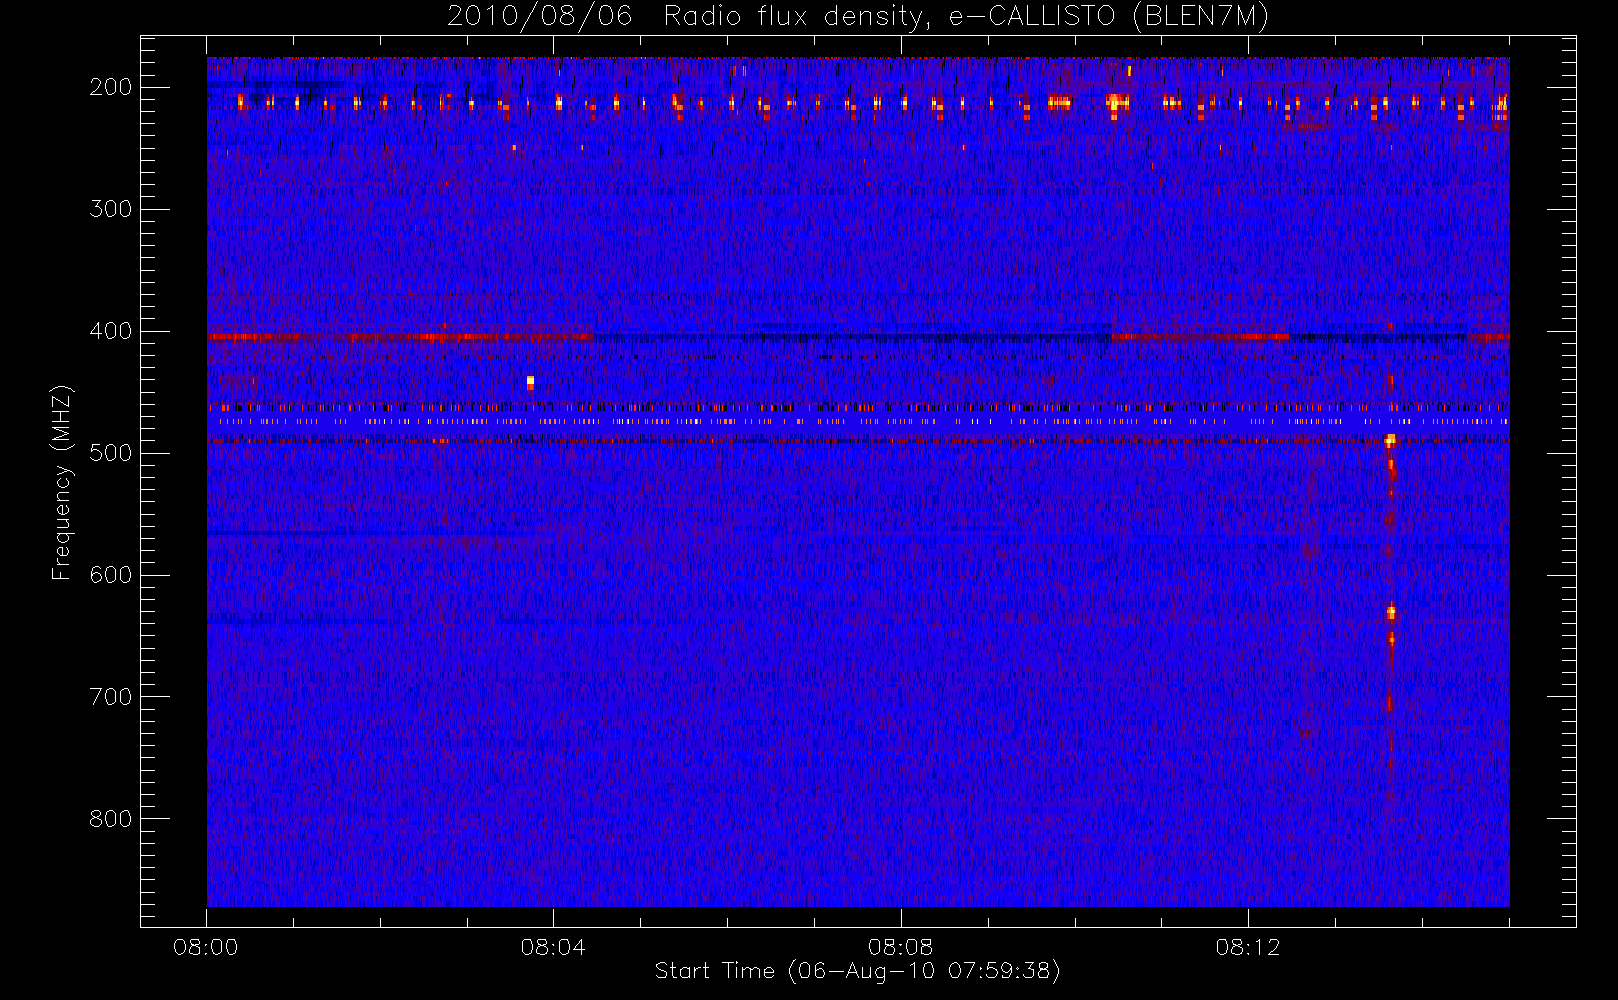Click the 'Frequency (MHZ)' axis title

[62, 482]
